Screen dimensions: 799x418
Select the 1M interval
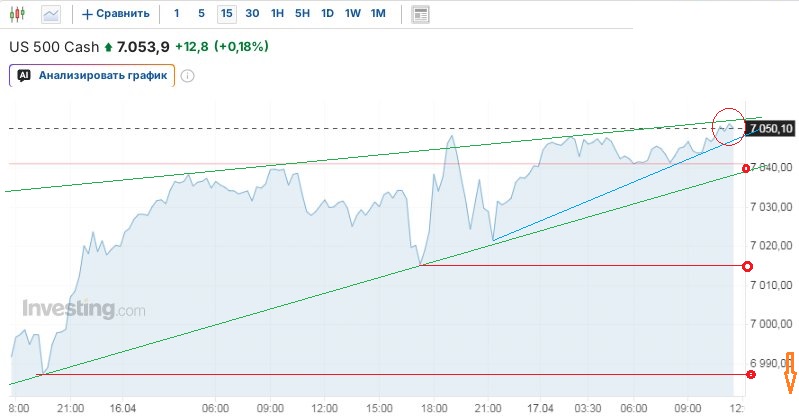click(x=377, y=14)
